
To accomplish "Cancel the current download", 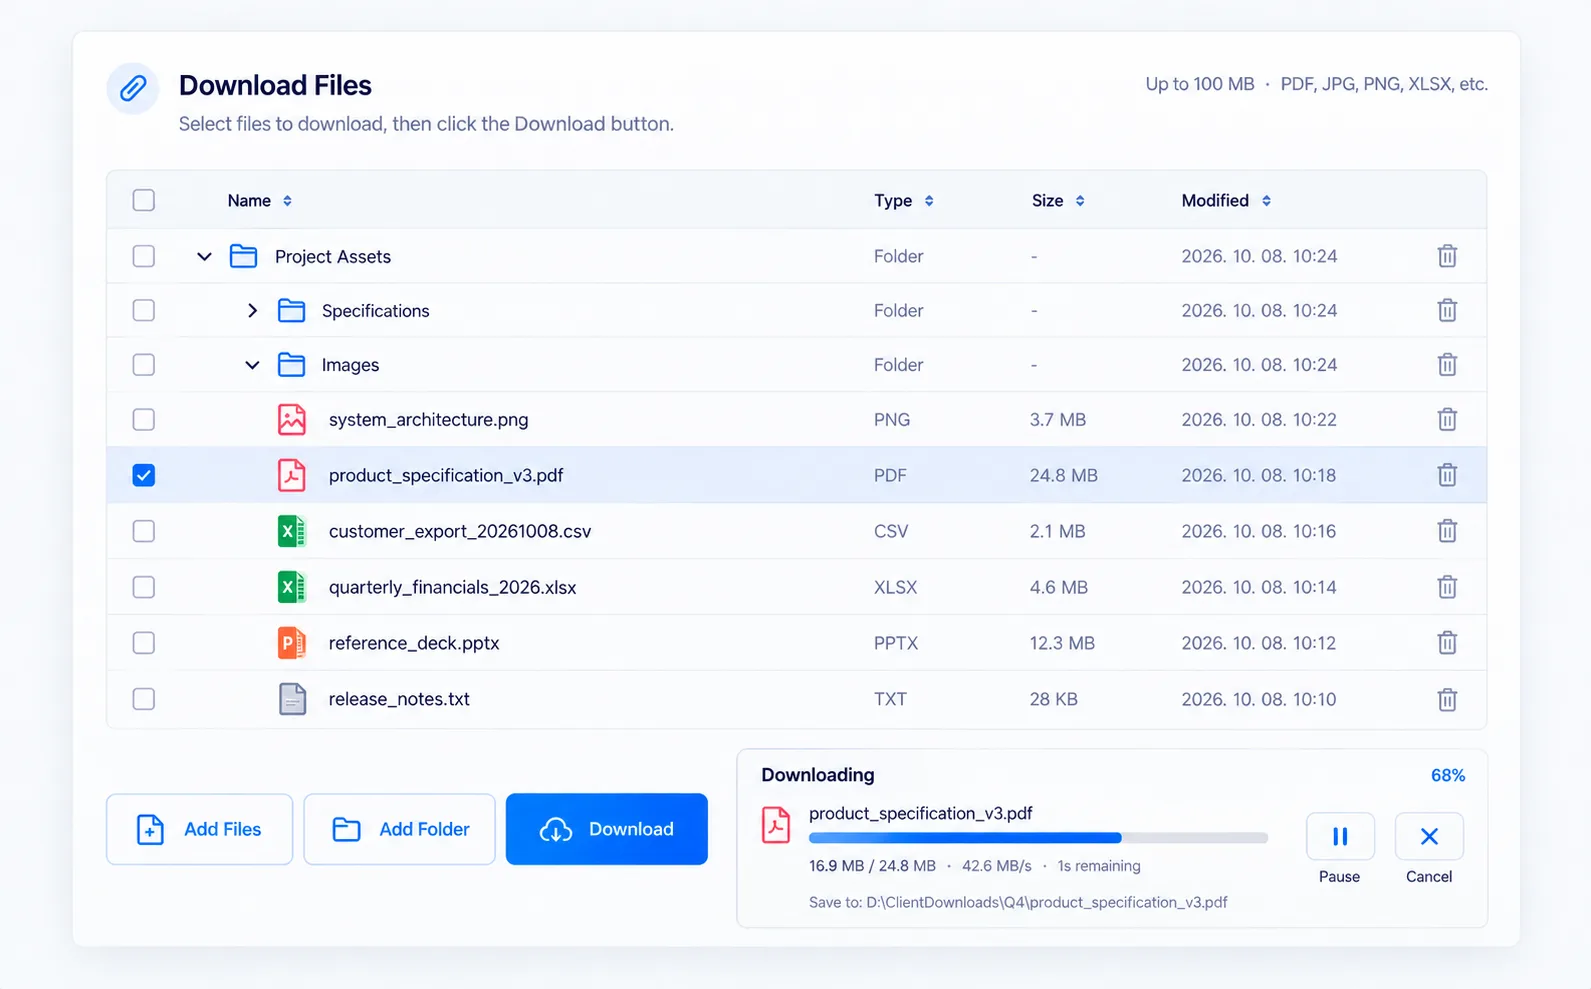I will click(x=1429, y=836).
